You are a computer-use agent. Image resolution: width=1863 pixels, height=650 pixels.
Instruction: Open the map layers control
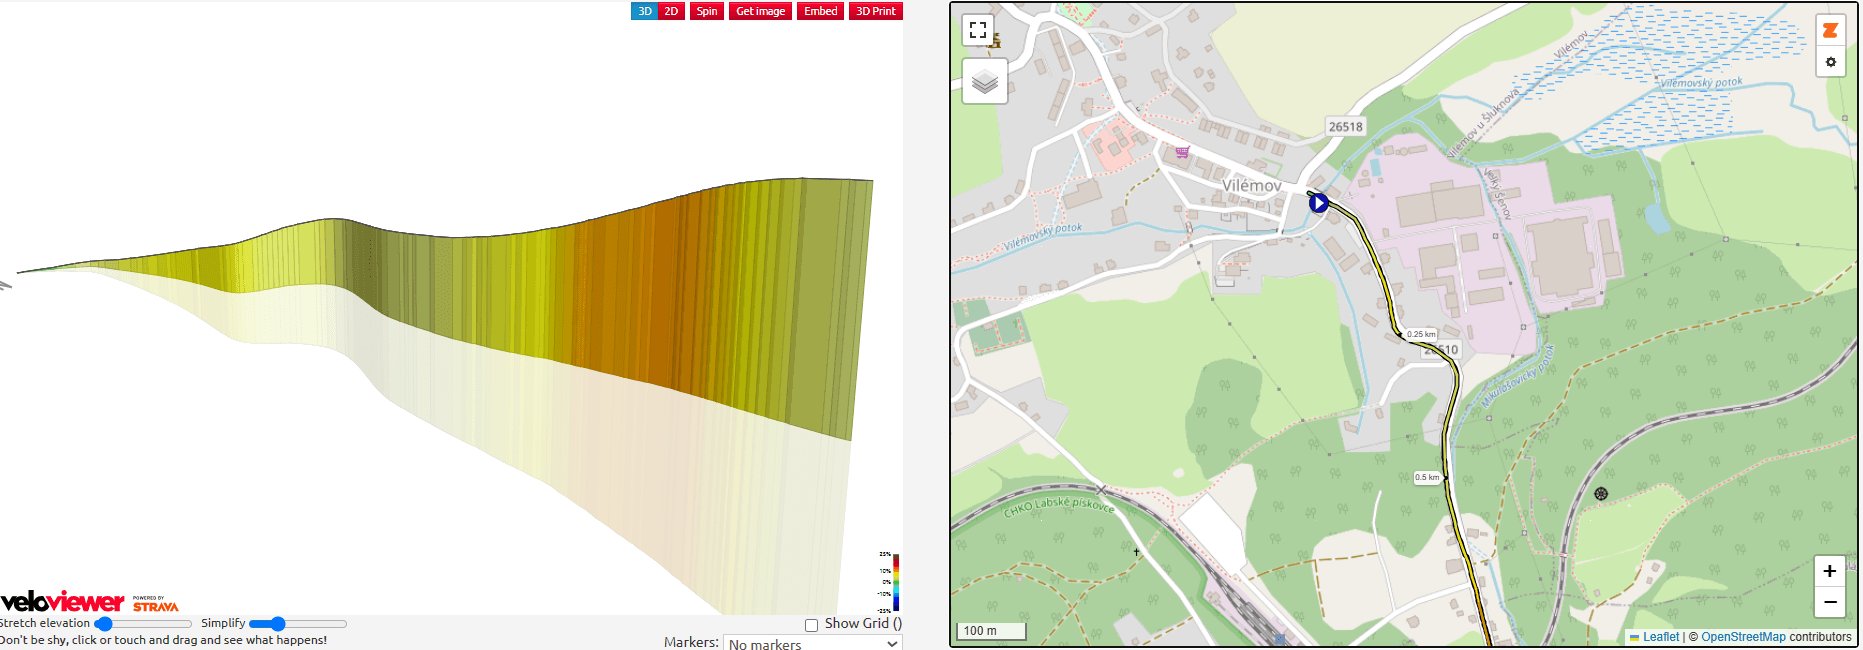coord(985,81)
